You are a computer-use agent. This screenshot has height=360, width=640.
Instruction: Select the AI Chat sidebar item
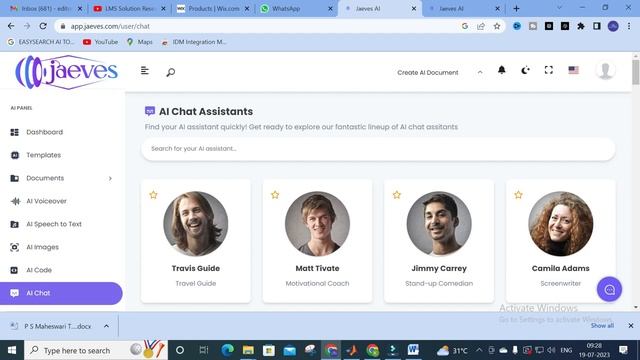(x=61, y=293)
